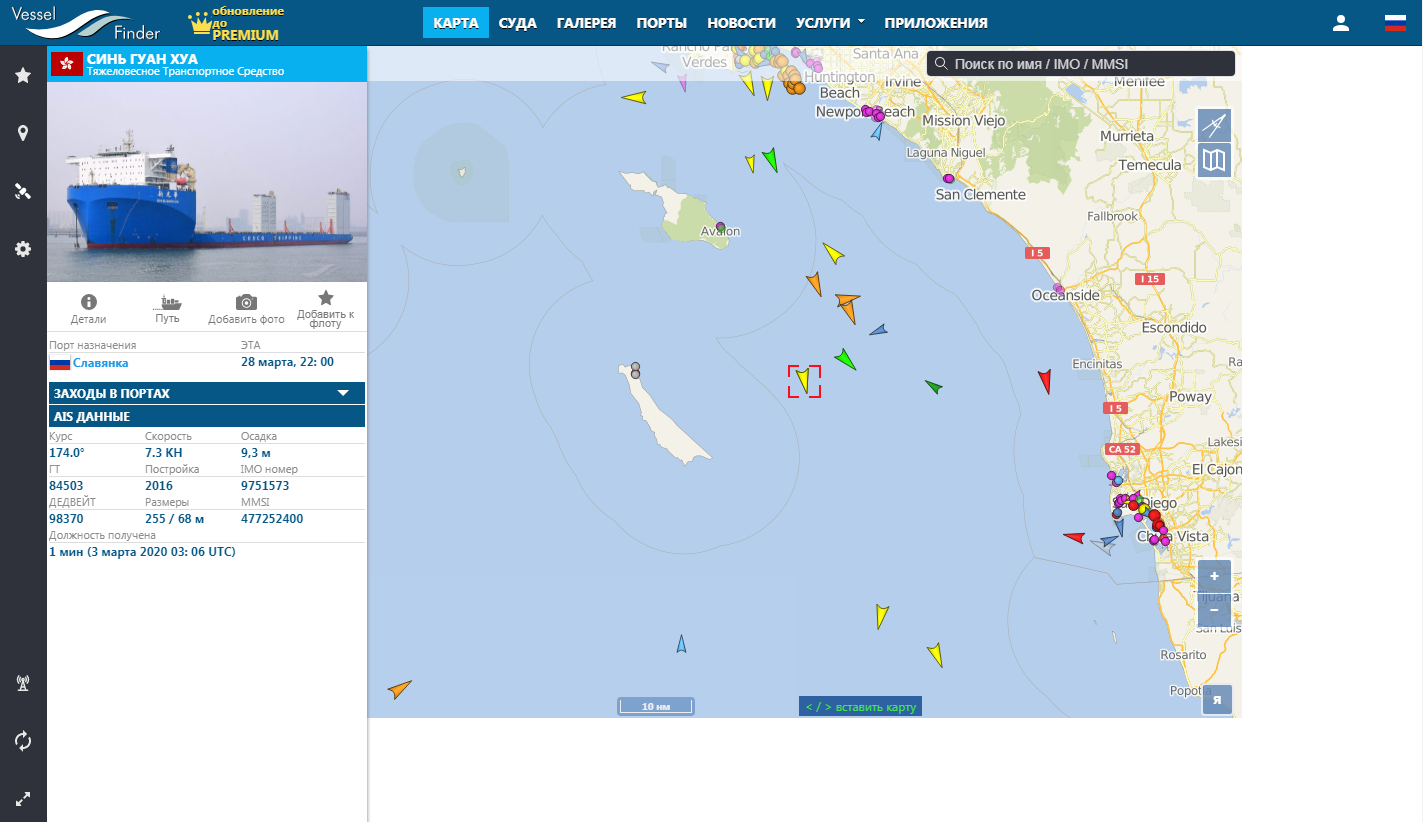
Task: Click the вставить карту embed button
Action: click(860, 707)
